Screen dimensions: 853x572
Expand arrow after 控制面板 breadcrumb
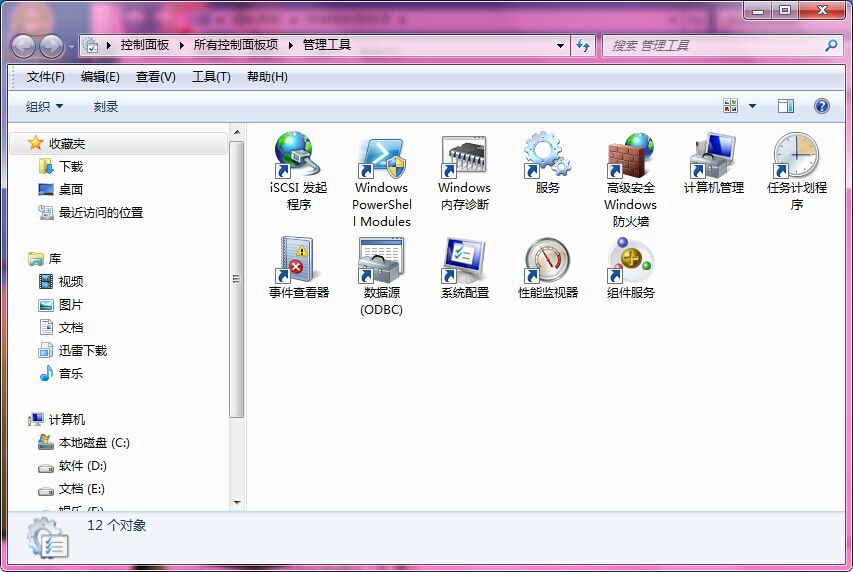point(182,45)
